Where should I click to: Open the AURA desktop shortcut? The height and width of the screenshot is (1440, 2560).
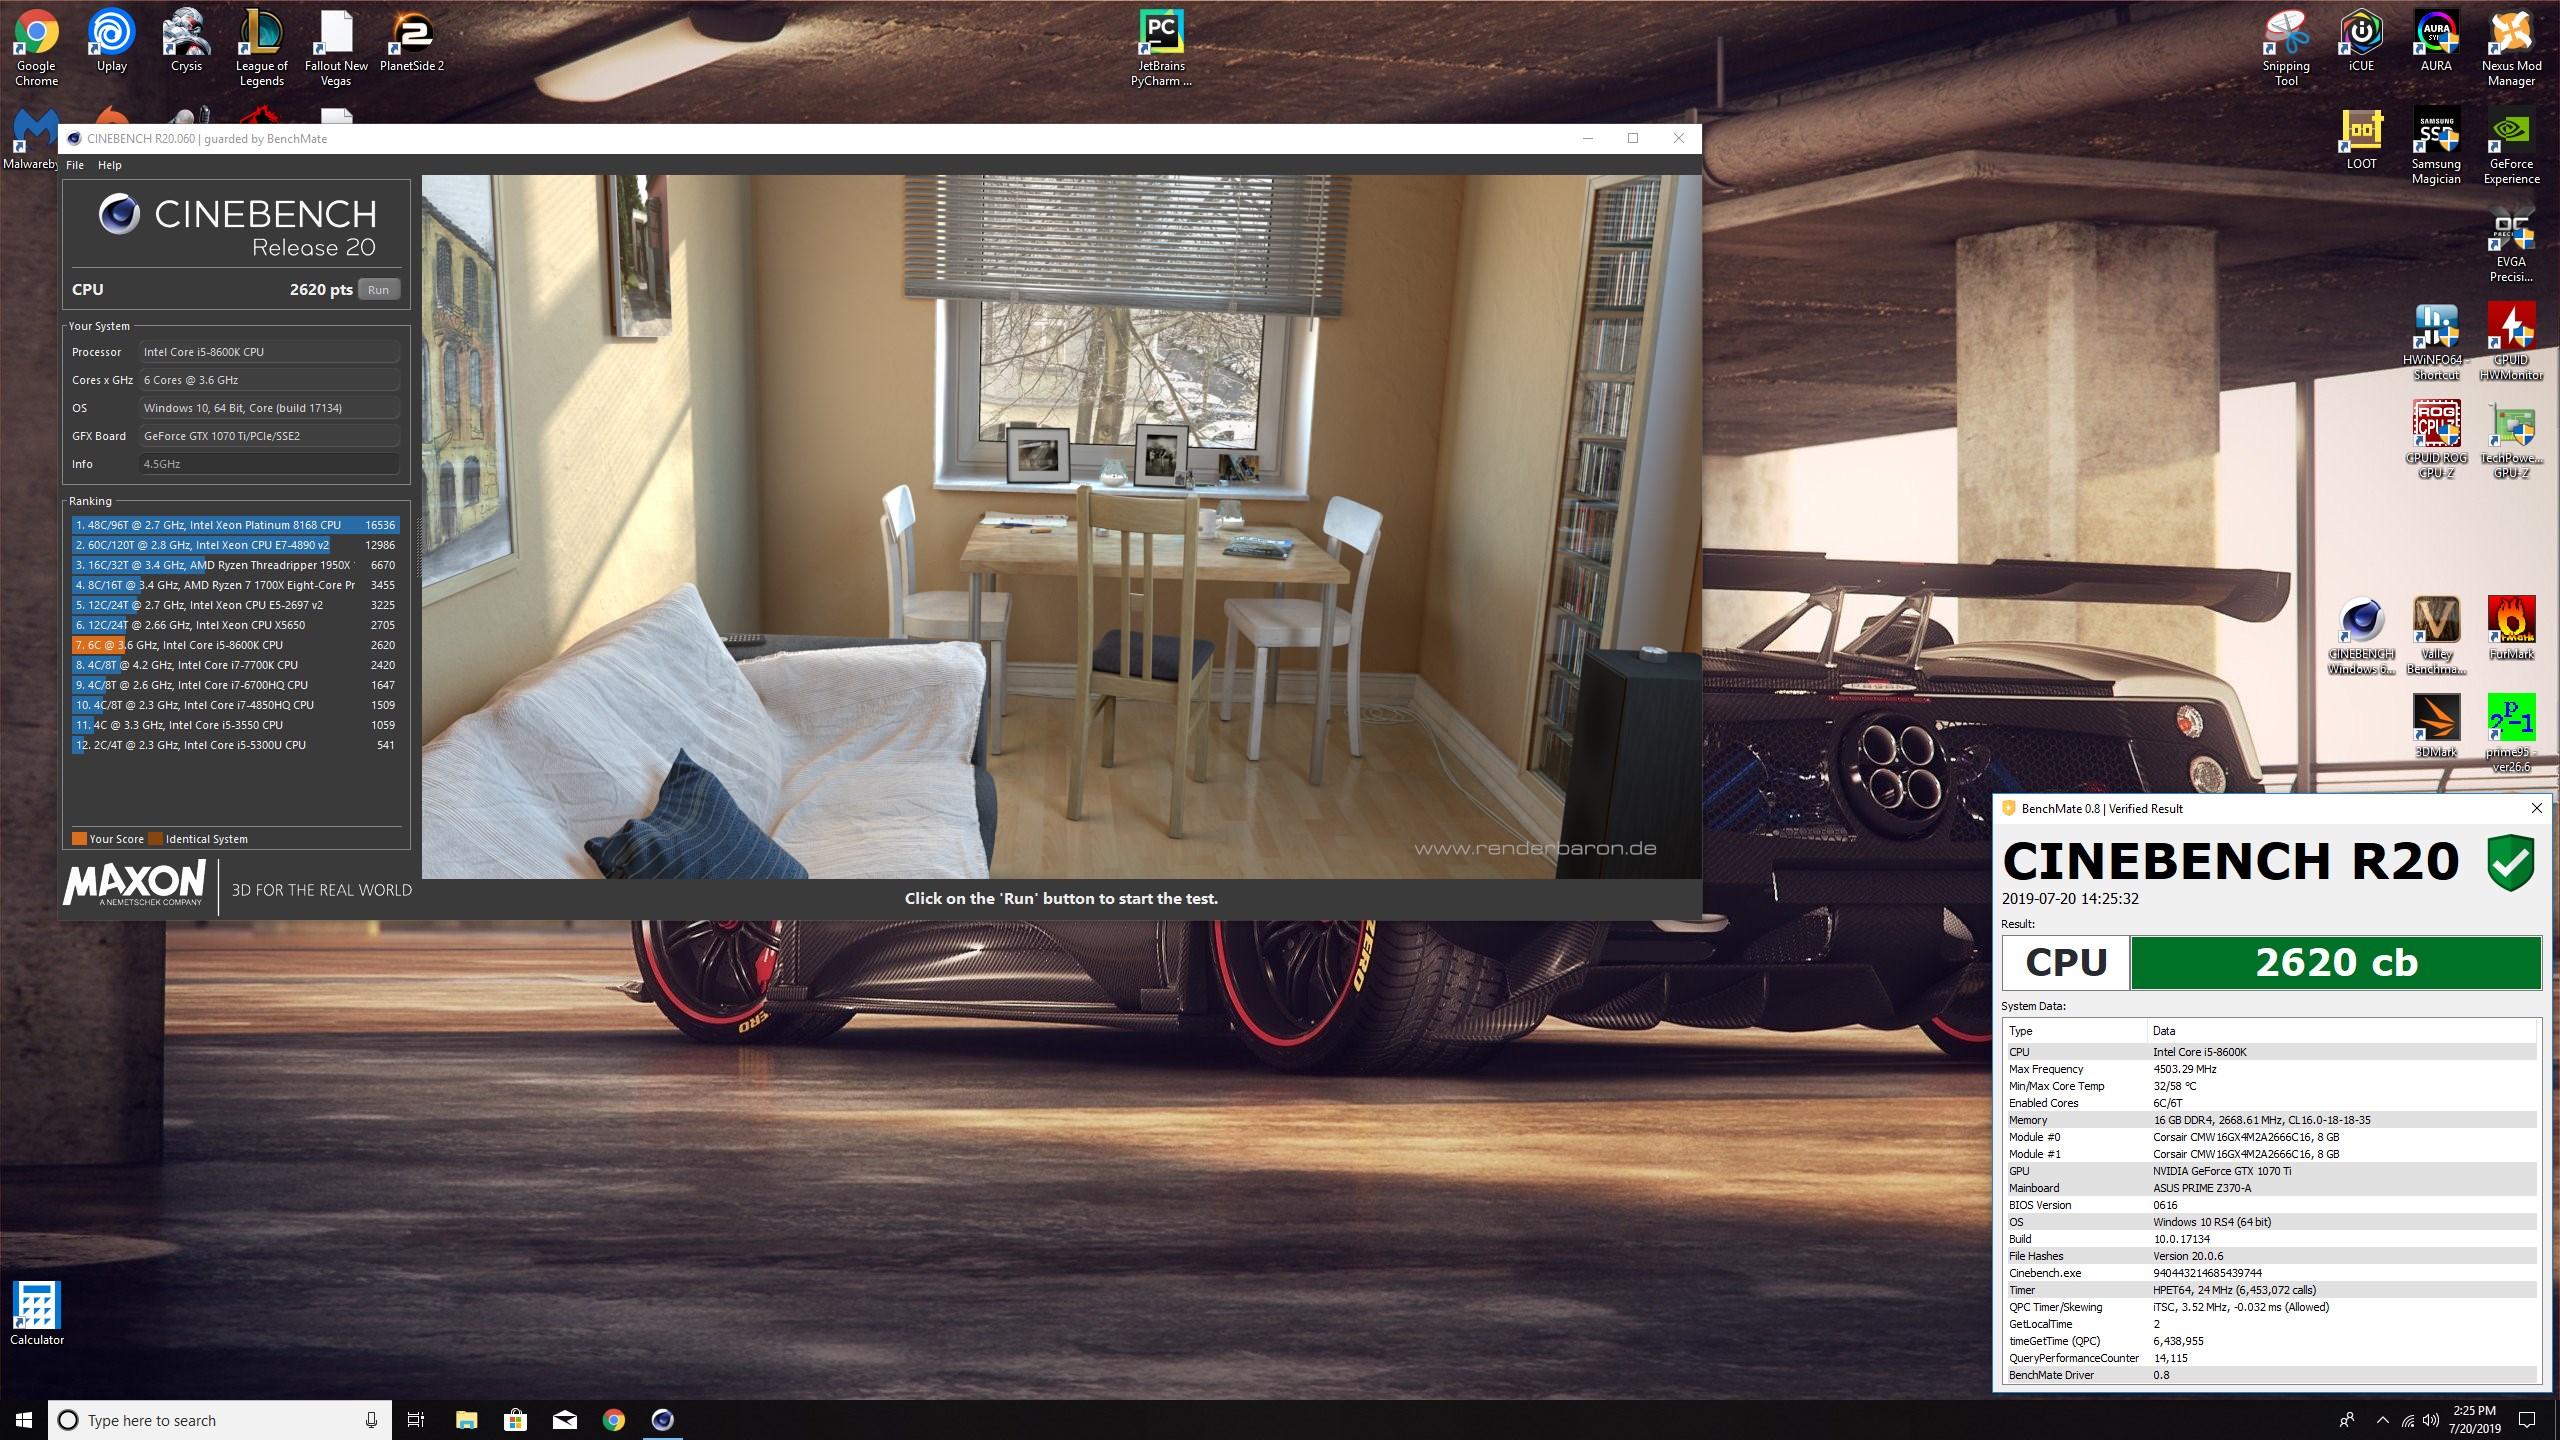tap(2436, 42)
